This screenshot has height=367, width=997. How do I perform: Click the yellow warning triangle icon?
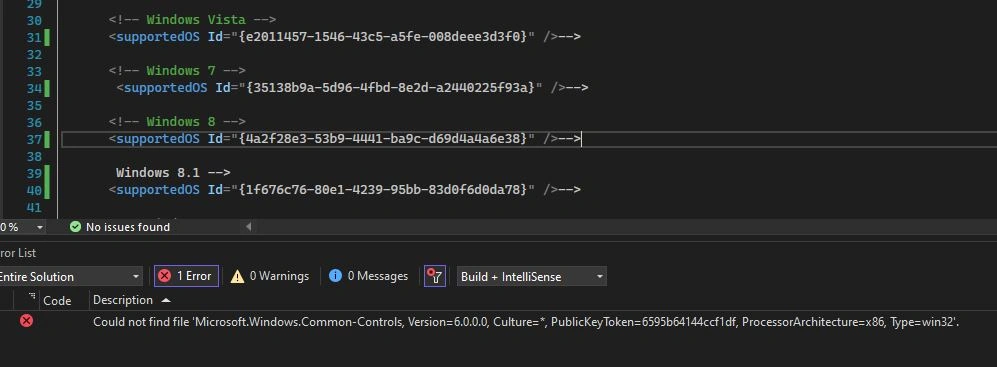237,277
